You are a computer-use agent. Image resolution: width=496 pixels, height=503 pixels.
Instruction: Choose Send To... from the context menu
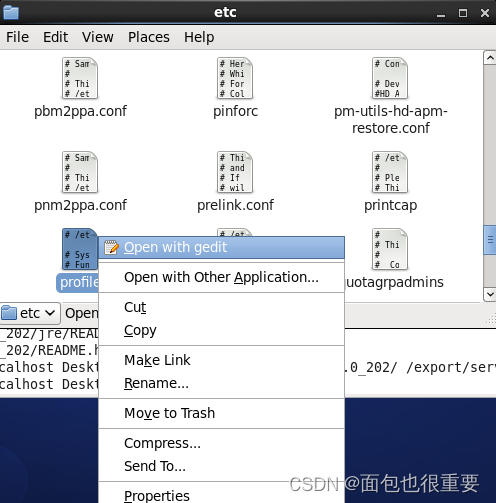(x=221, y=466)
